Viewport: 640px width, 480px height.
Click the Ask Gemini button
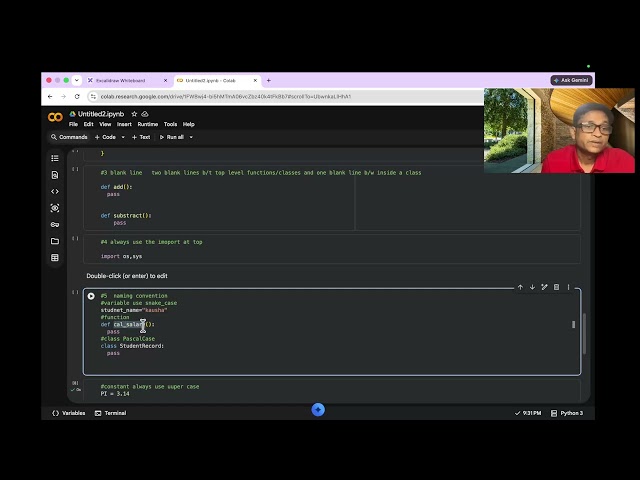(x=571, y=80)
